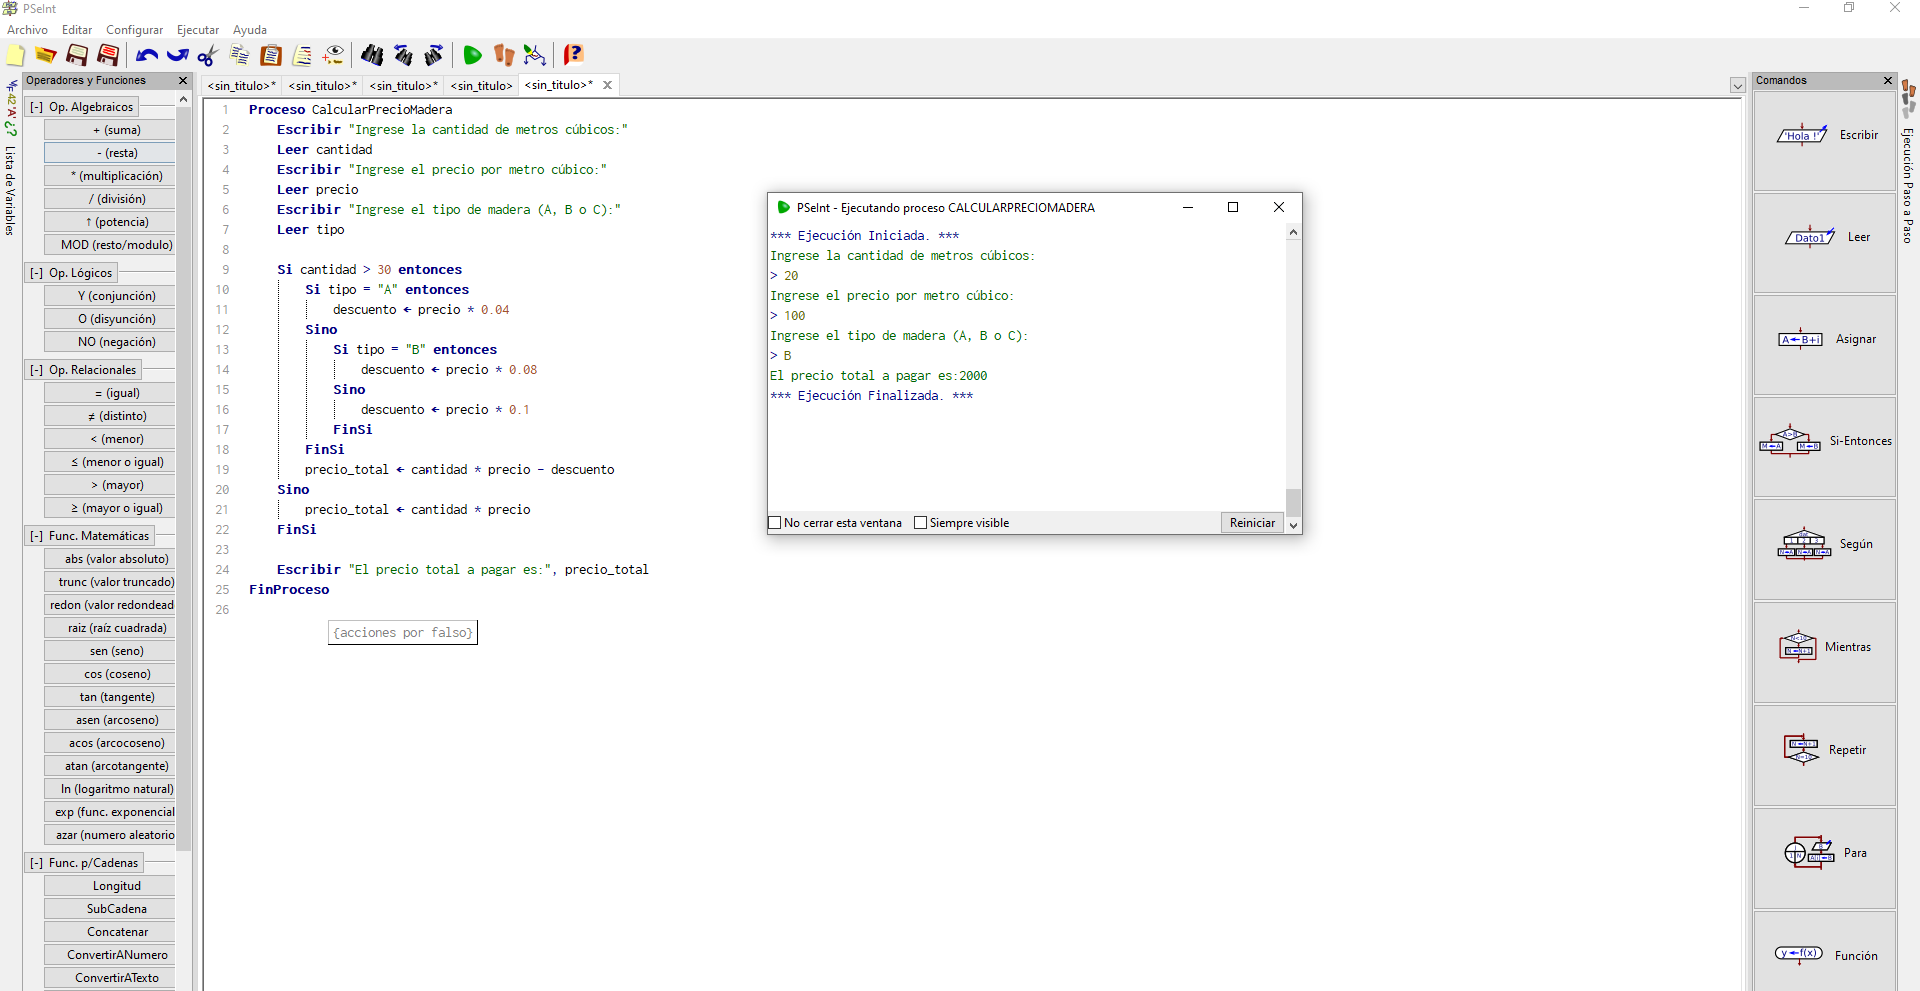Open search with the binoculars icon
1920x991 pixels.
coord(372,55)
